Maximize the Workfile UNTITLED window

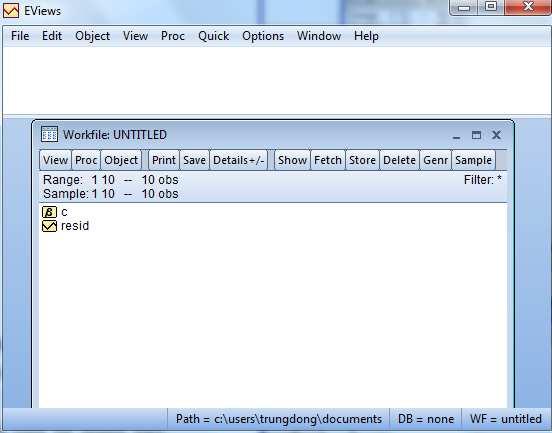476,135
